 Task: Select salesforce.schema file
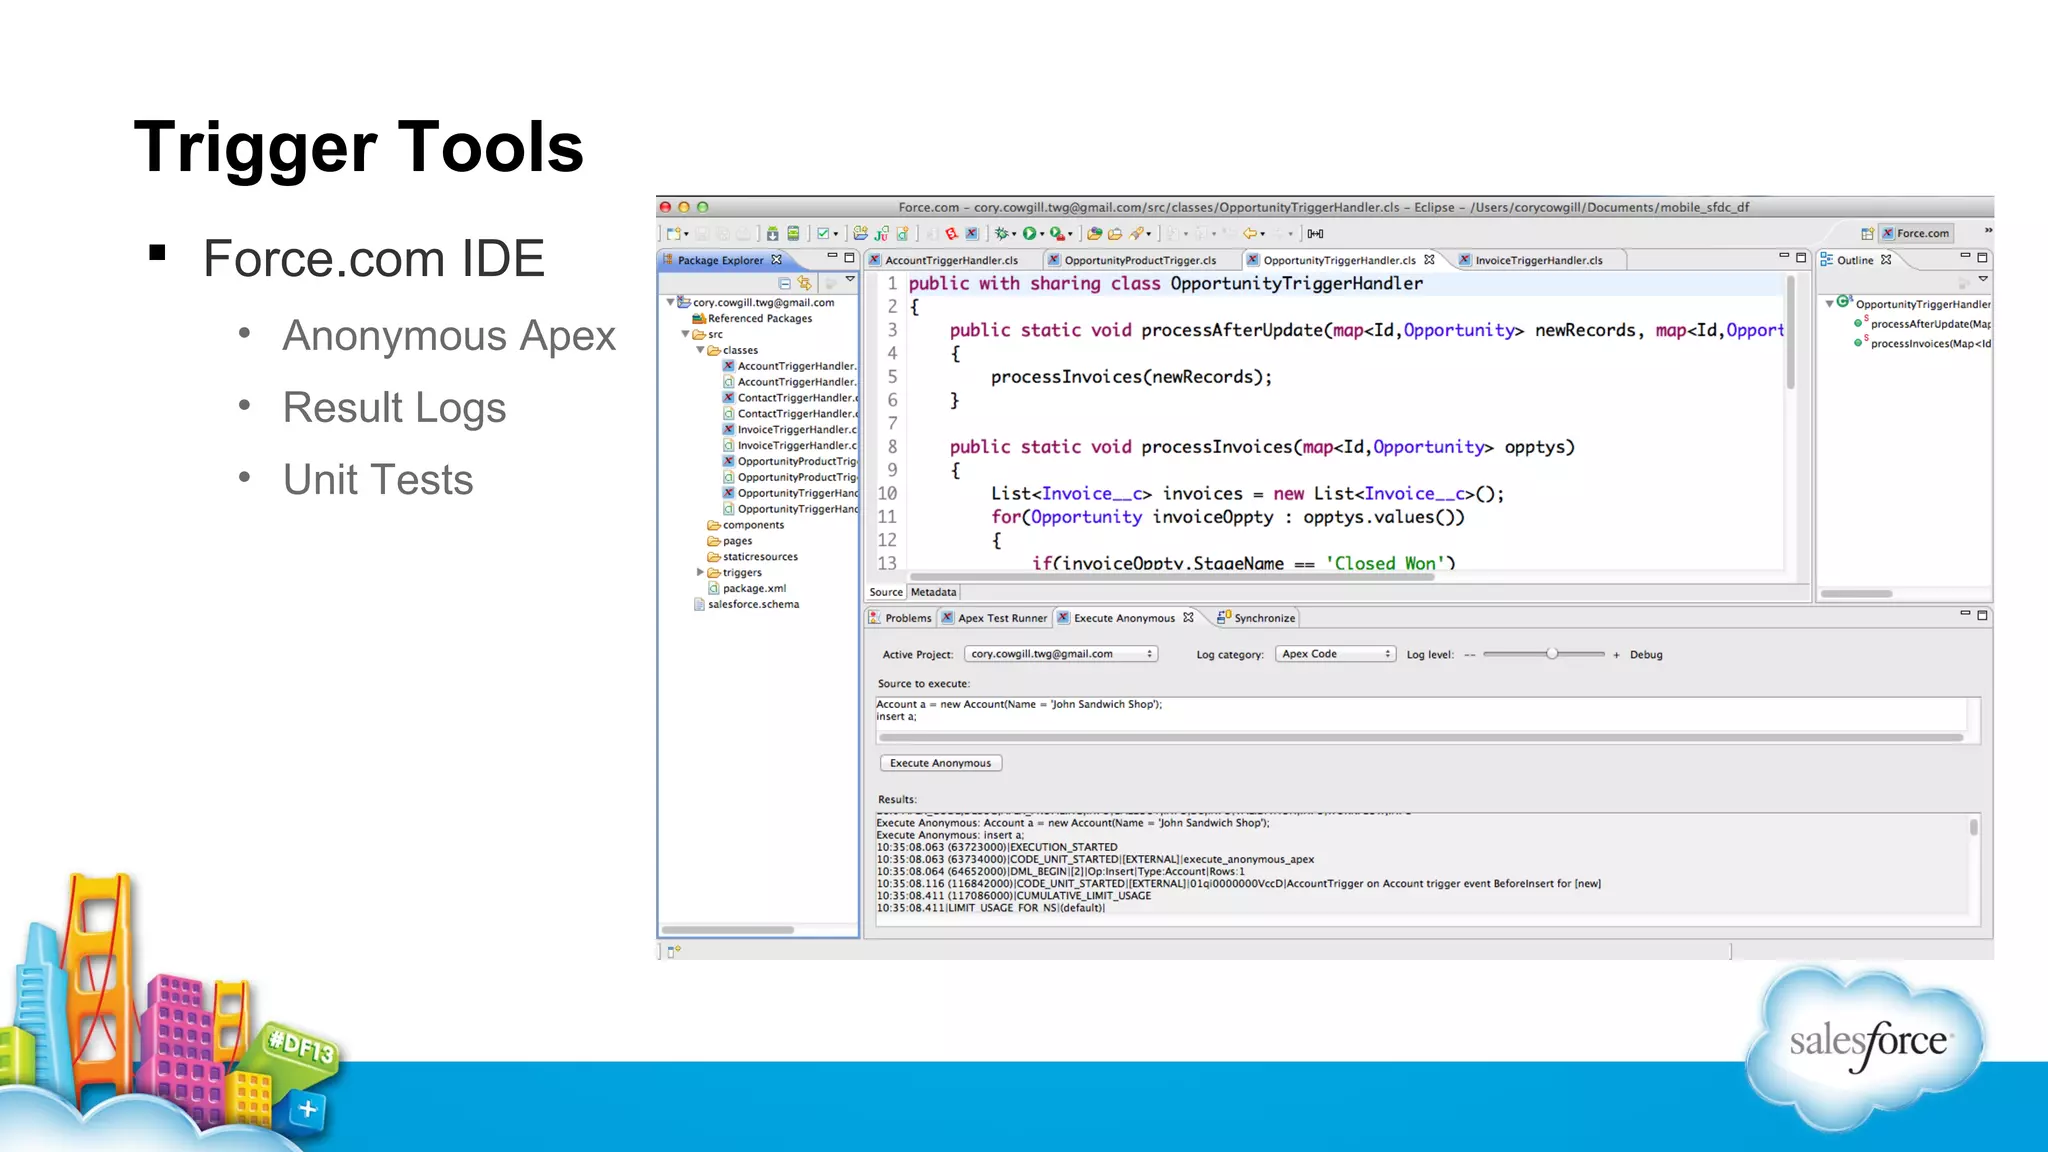(x=746, y=604)
